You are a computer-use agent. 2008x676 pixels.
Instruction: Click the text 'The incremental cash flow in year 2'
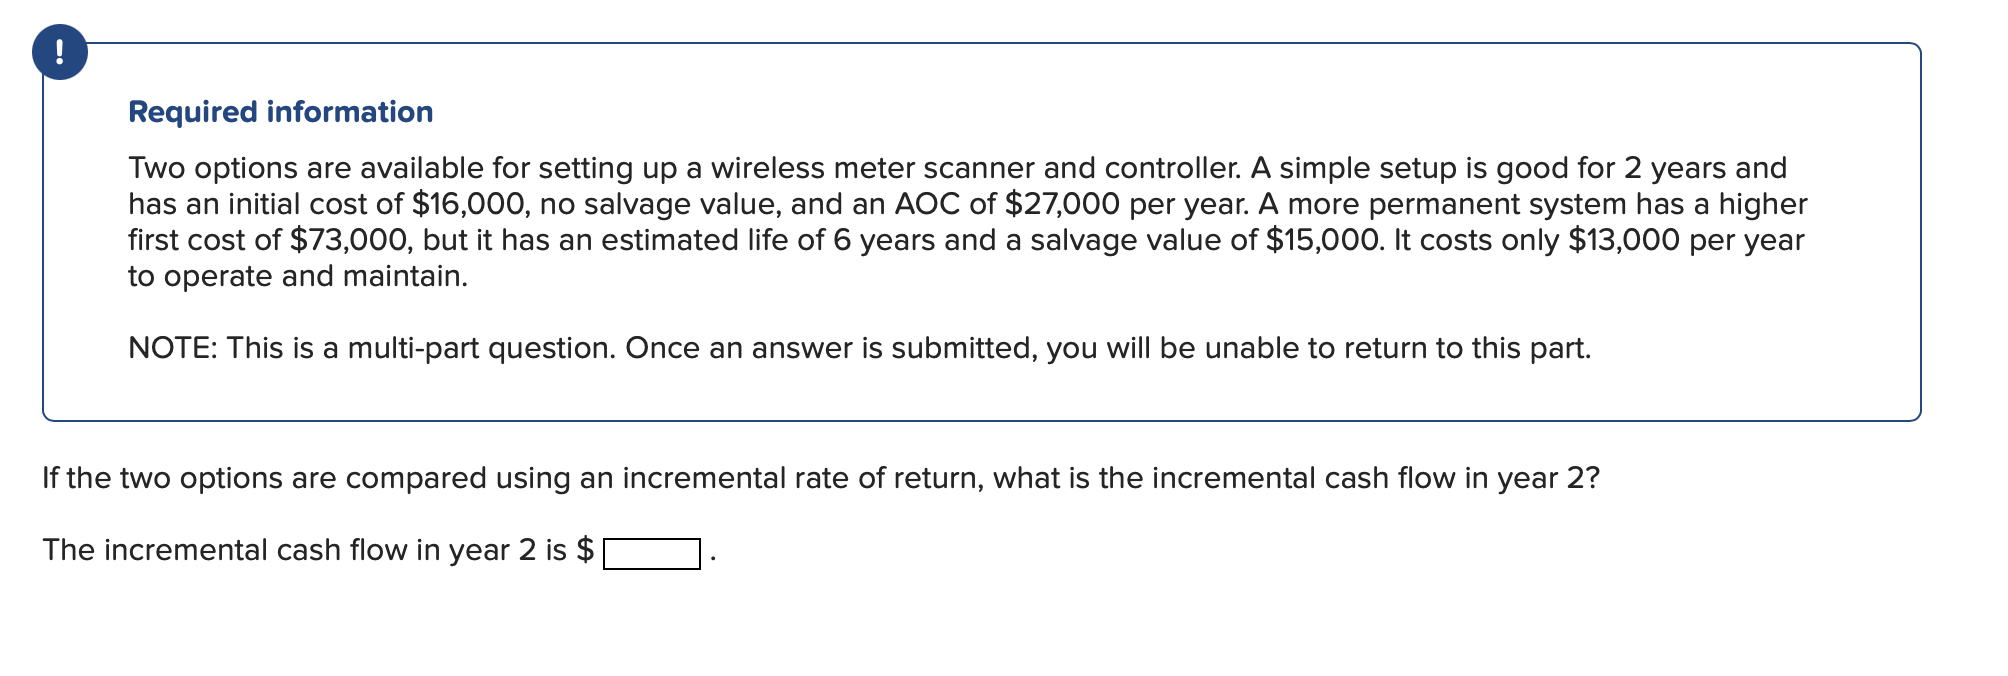300,549
